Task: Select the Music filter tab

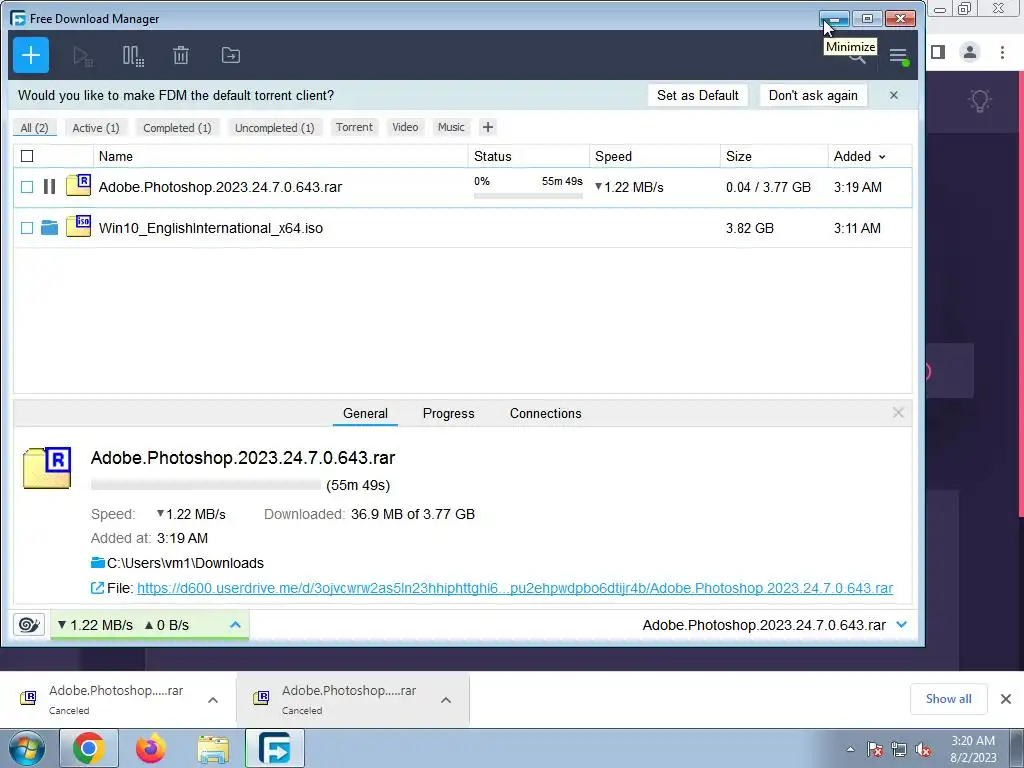Action: 451,127
